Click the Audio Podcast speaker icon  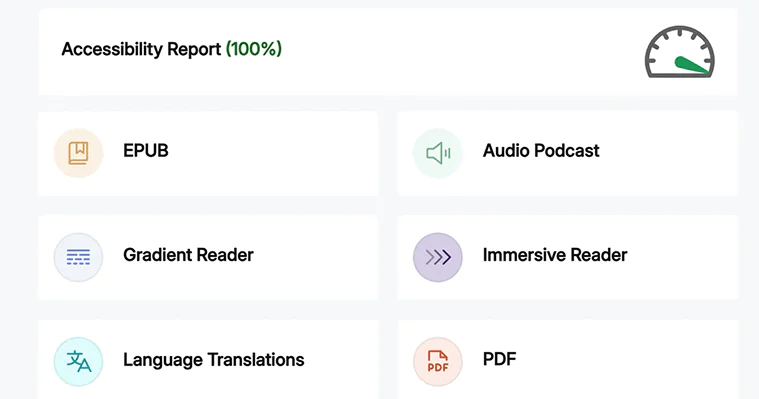click(438, 153)
